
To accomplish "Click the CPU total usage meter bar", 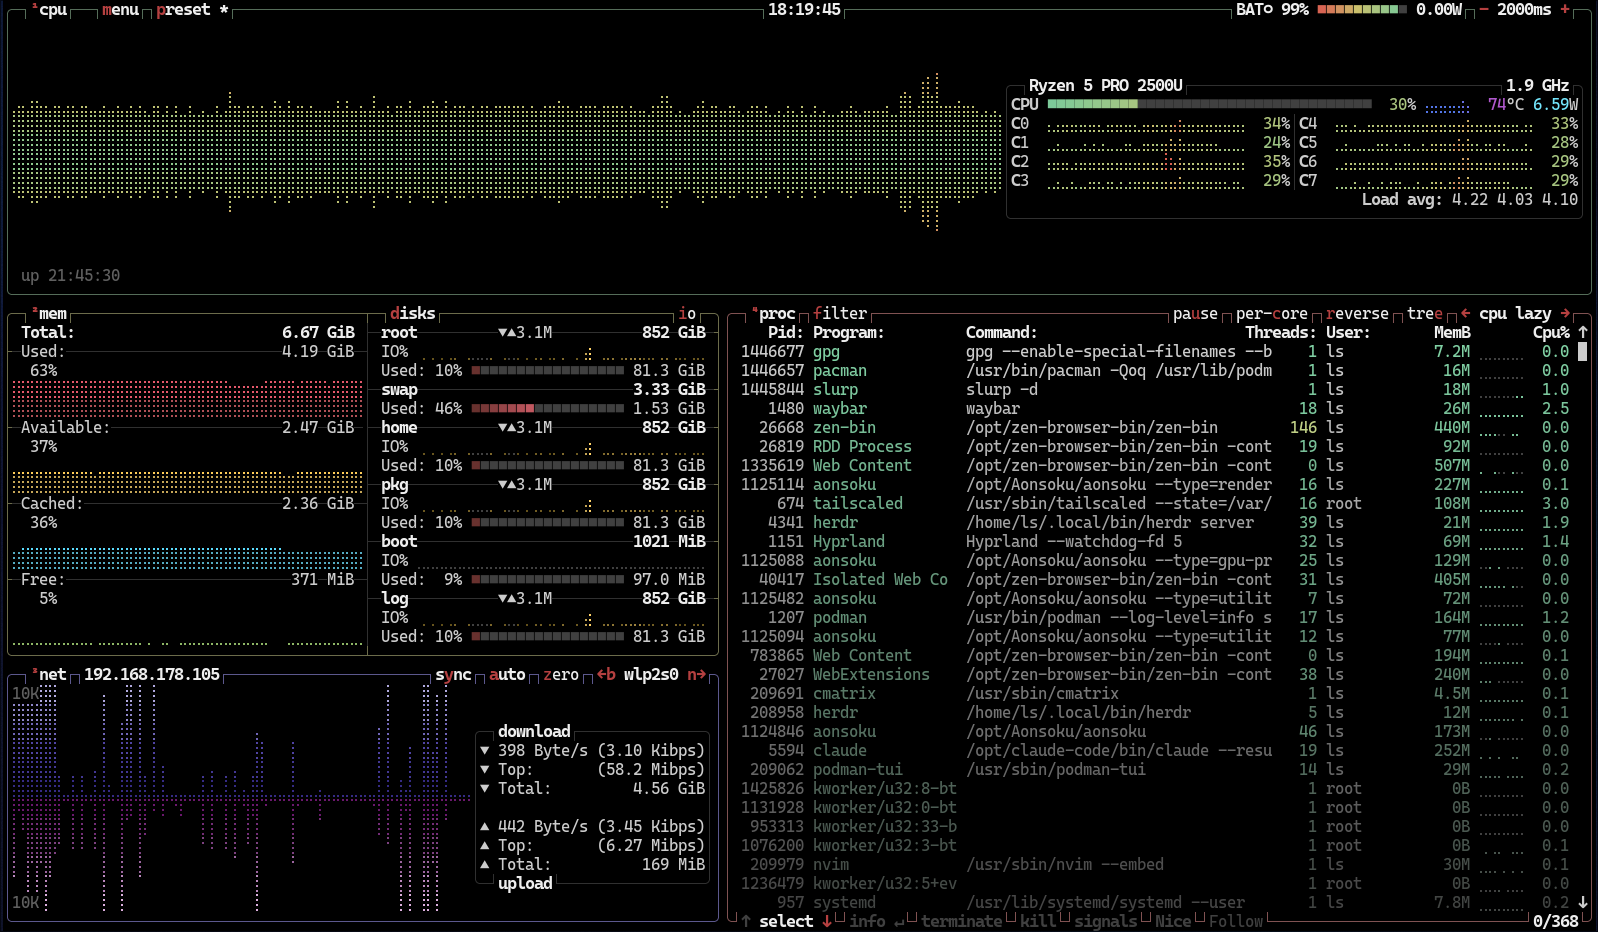I will [x=1209, y=104].
